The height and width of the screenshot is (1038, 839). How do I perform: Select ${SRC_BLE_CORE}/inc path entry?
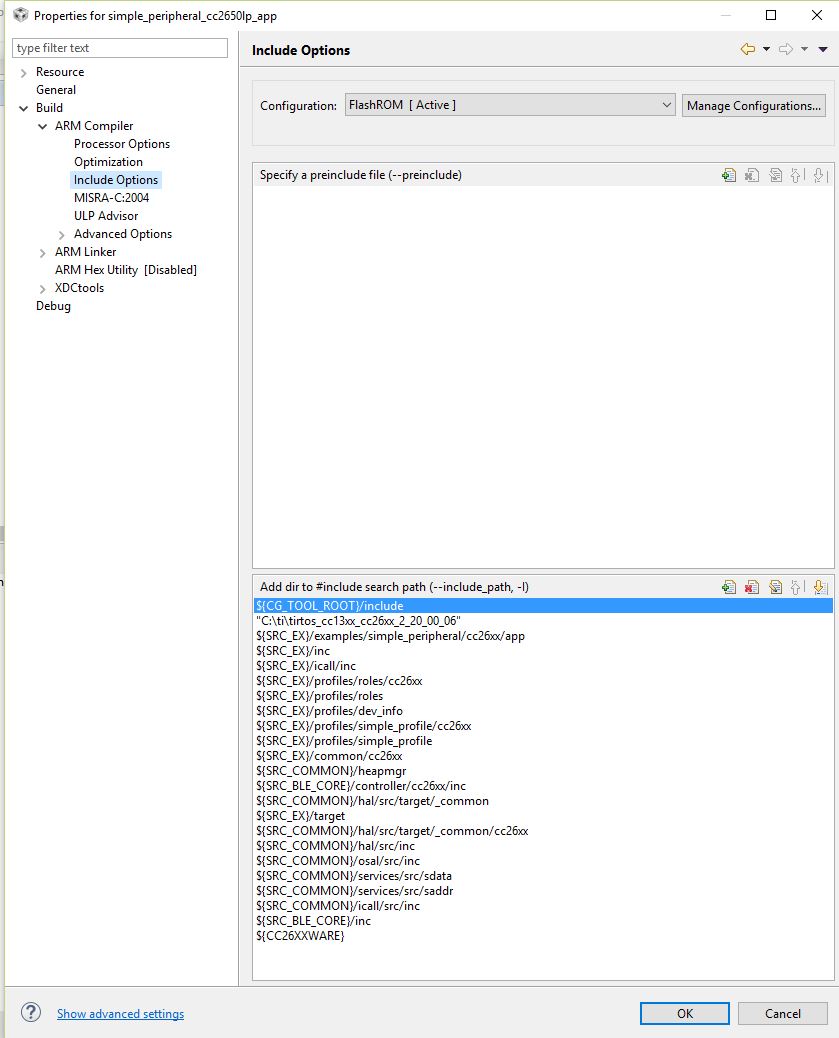point(313,921)
